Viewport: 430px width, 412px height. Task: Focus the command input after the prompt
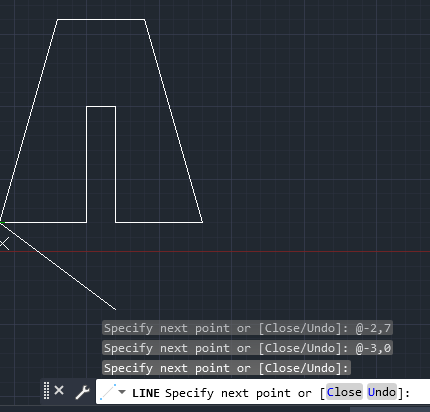(x=420, y=392)
